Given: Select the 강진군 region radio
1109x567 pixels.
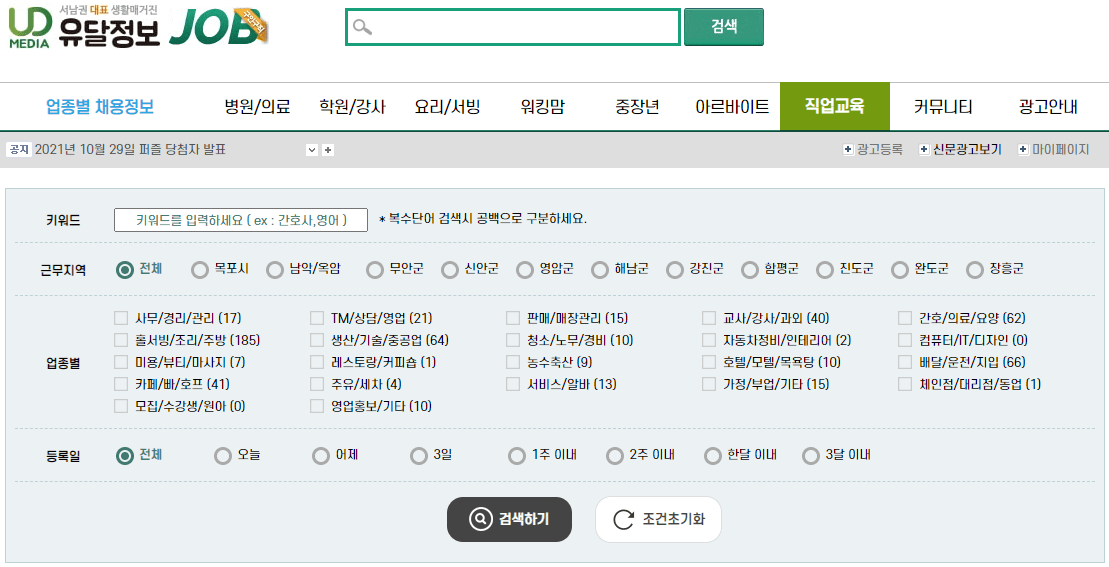Looking at the screenshot, I should (x=675, y=269).
